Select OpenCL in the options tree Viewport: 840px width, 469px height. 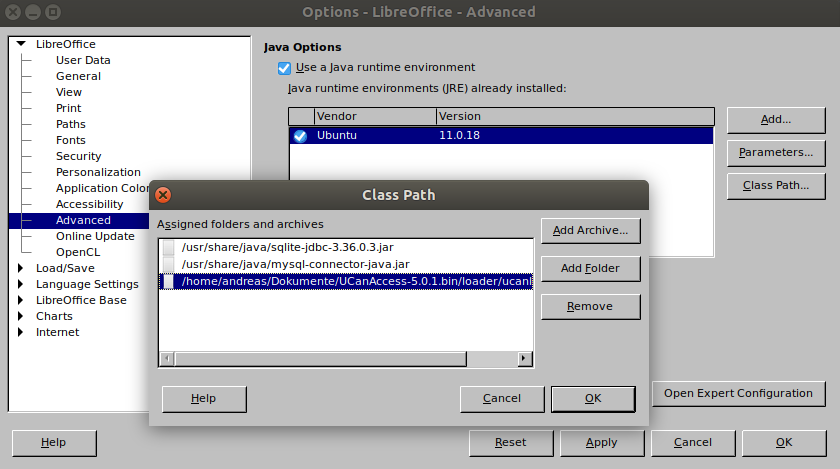(78, 252)
